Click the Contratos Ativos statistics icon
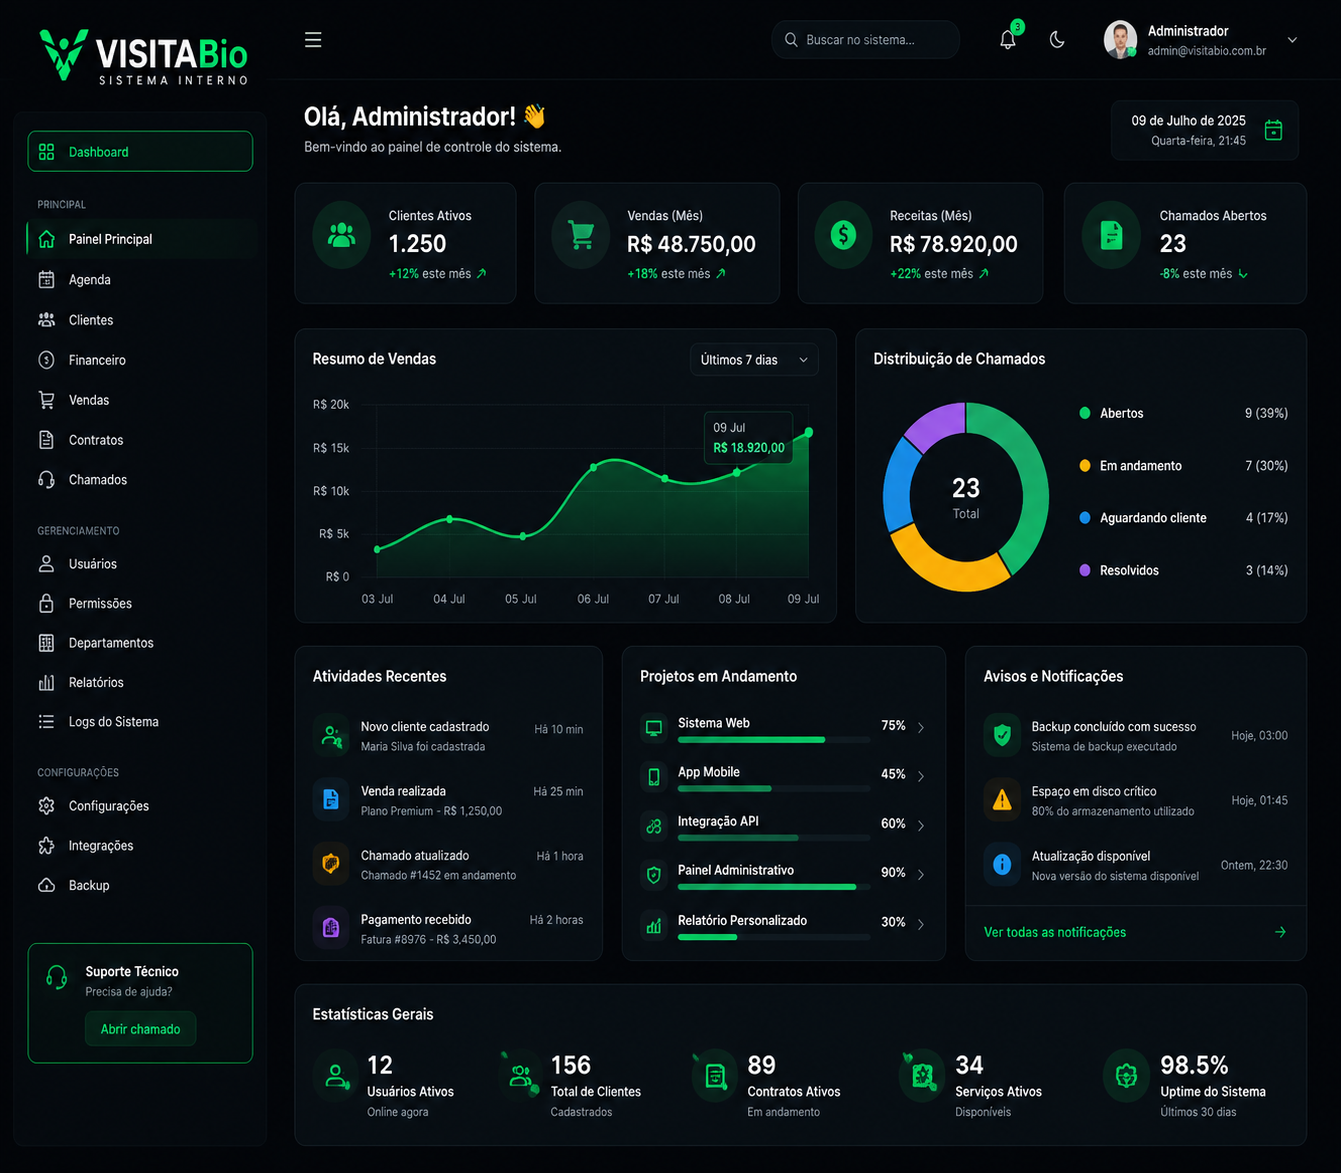This screenshot has height=1173, width=1341. tap(715, 1076)
